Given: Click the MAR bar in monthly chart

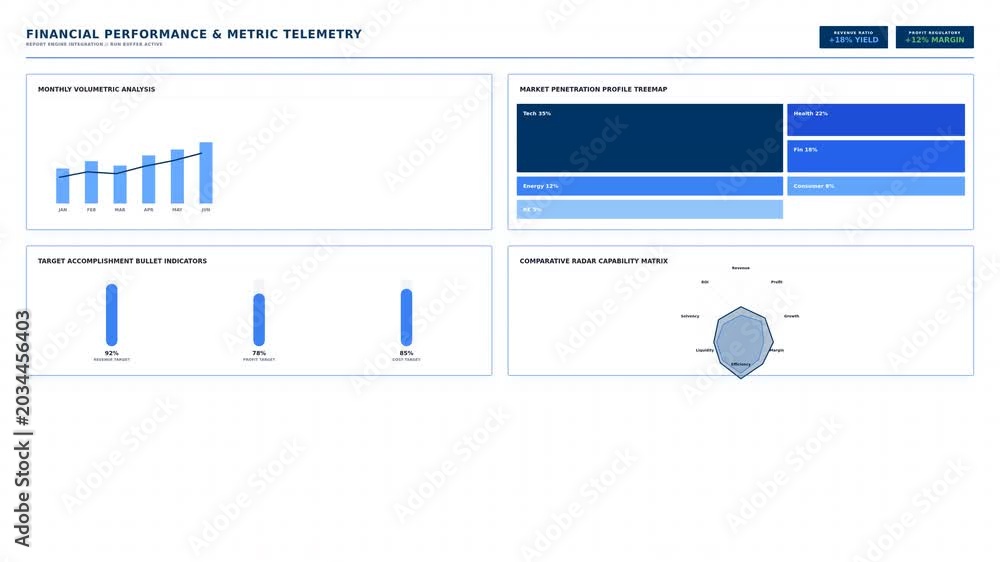Looking at the screenshot, I should [x=120, y=184].
